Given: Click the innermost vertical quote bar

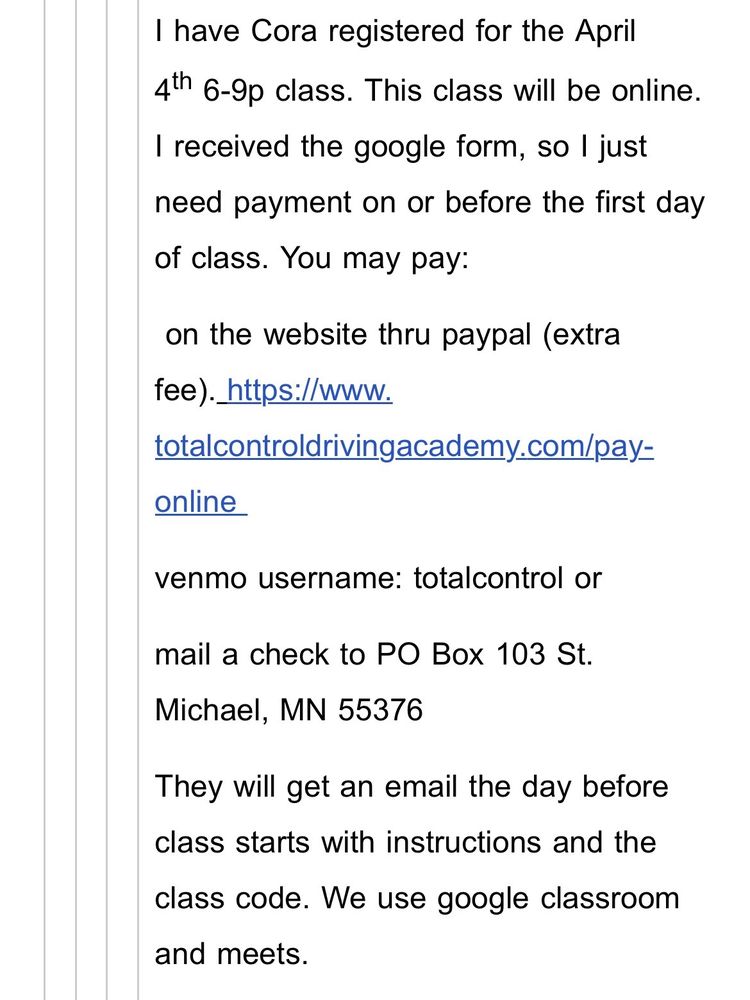Looking at the screenshot, I should (x=138, y=500).
